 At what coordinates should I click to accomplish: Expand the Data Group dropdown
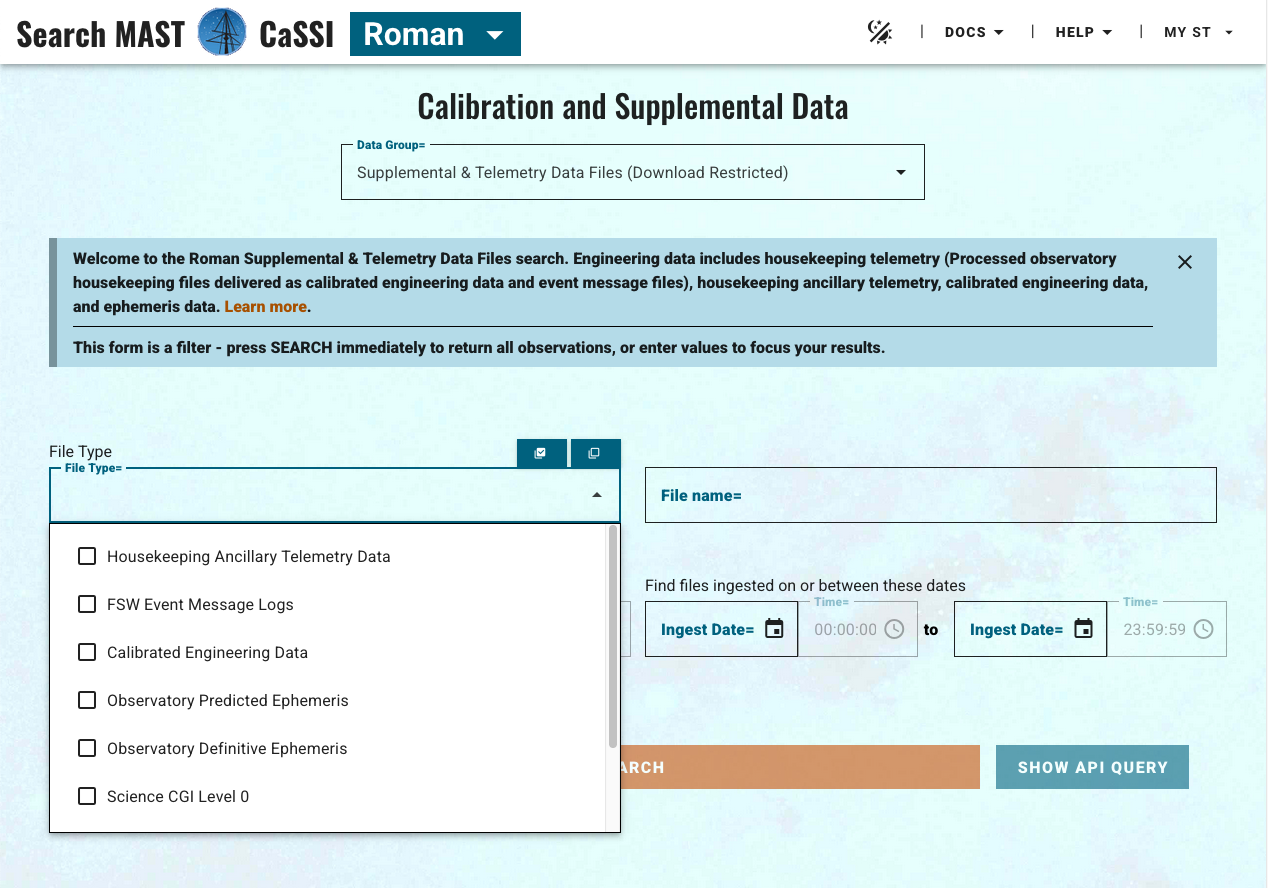point(900,172)
